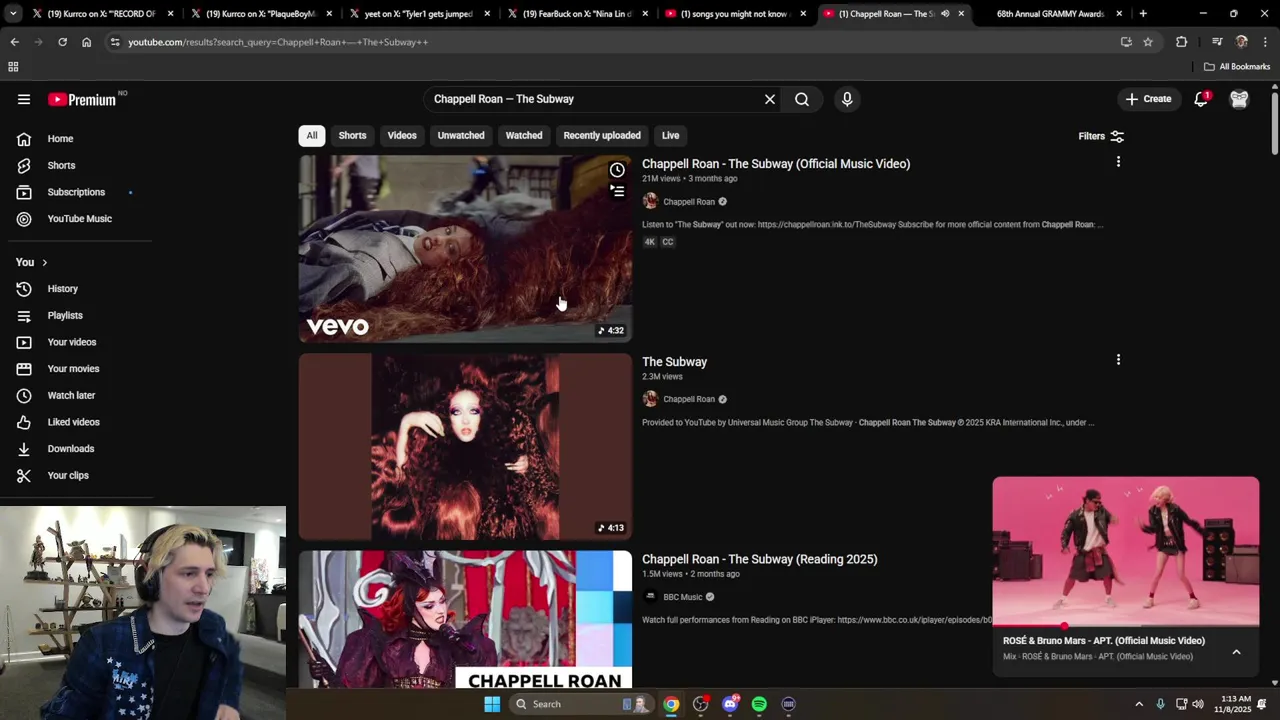
Task: Open 'The Subway' video title link
Action: coord(674,362)
